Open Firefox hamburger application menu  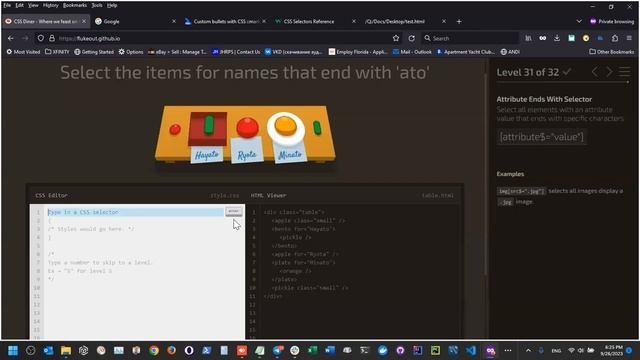[629, 38]
